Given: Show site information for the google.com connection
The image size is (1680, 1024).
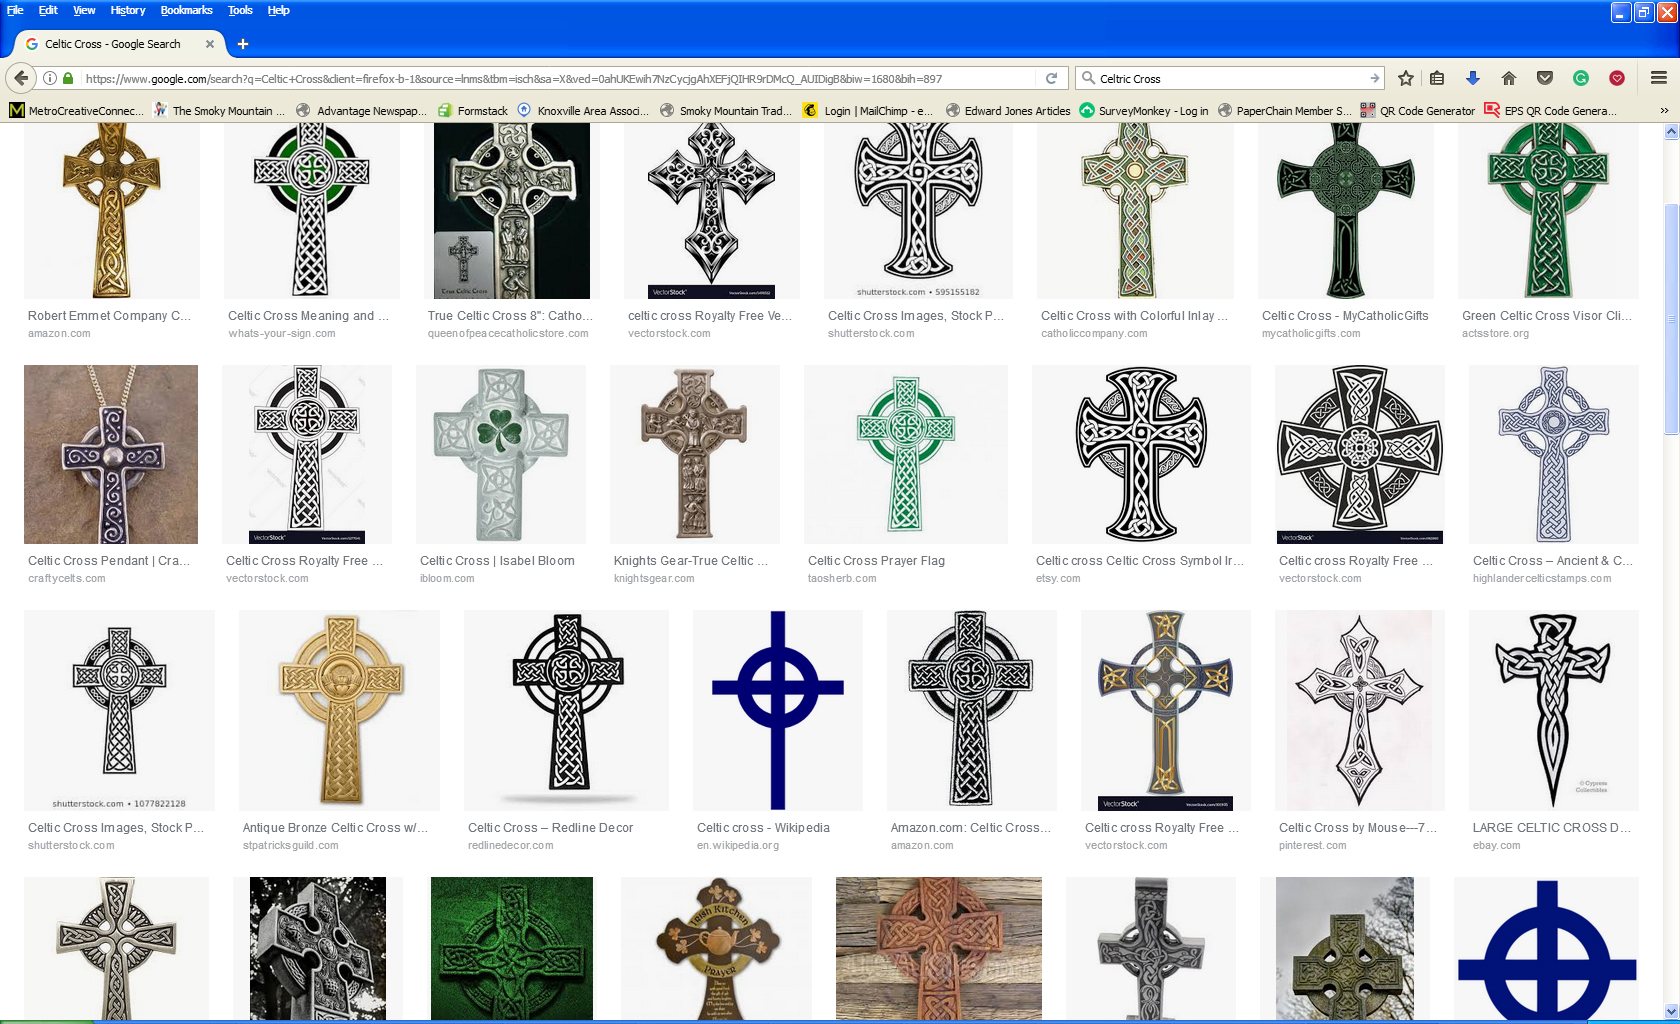Looking at the screenshot, I should [x=50, y=78].
